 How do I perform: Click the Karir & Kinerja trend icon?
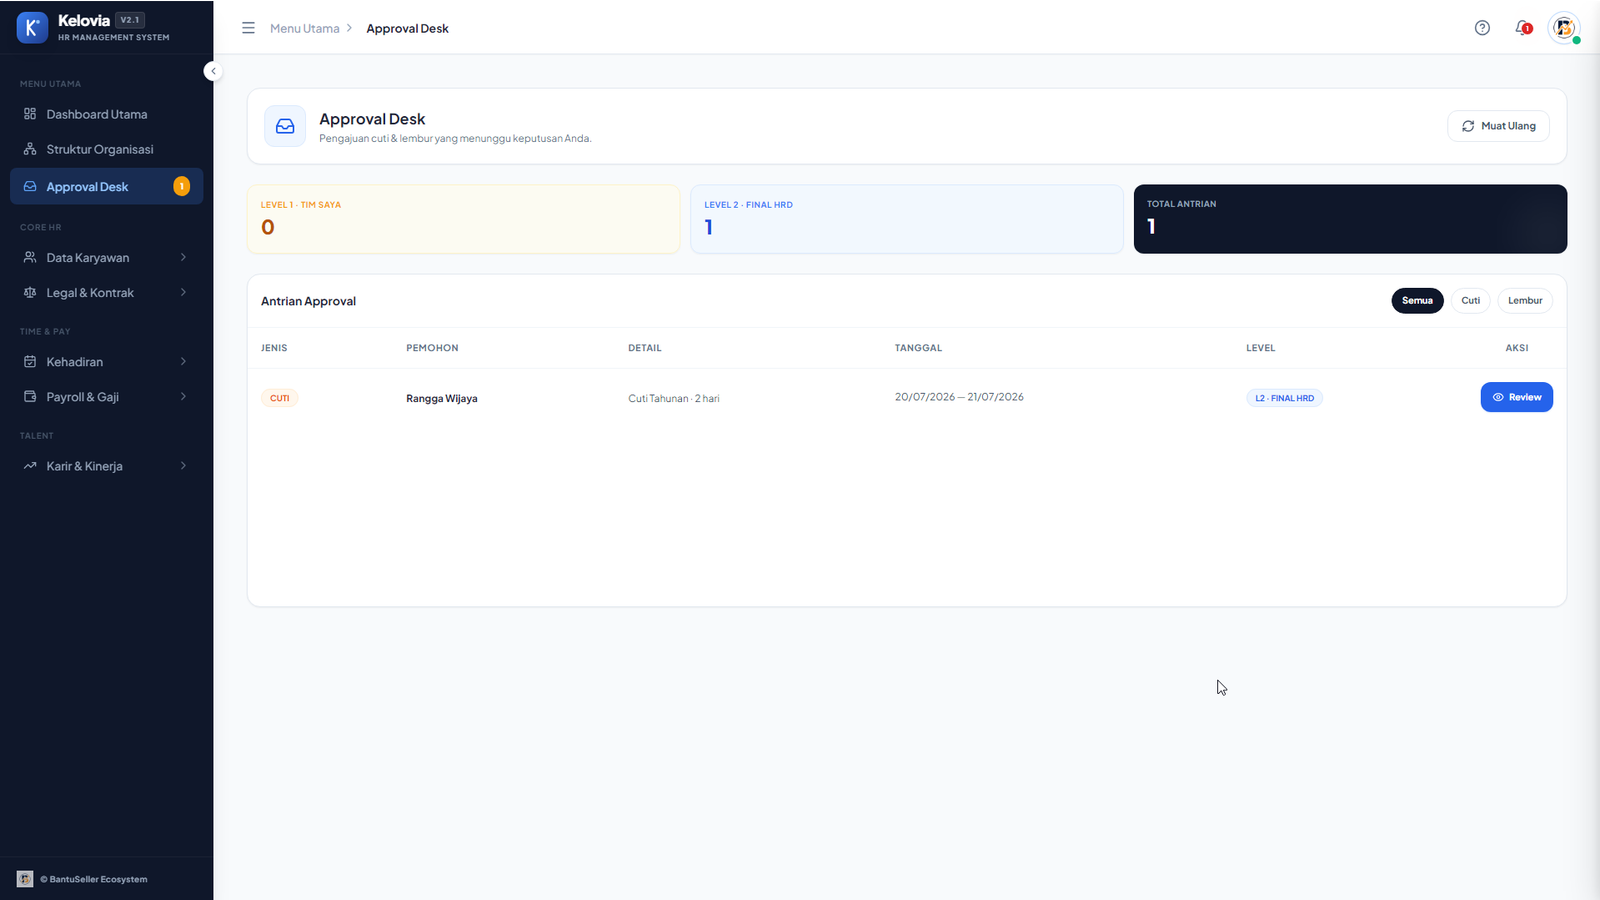pos(30,466)
